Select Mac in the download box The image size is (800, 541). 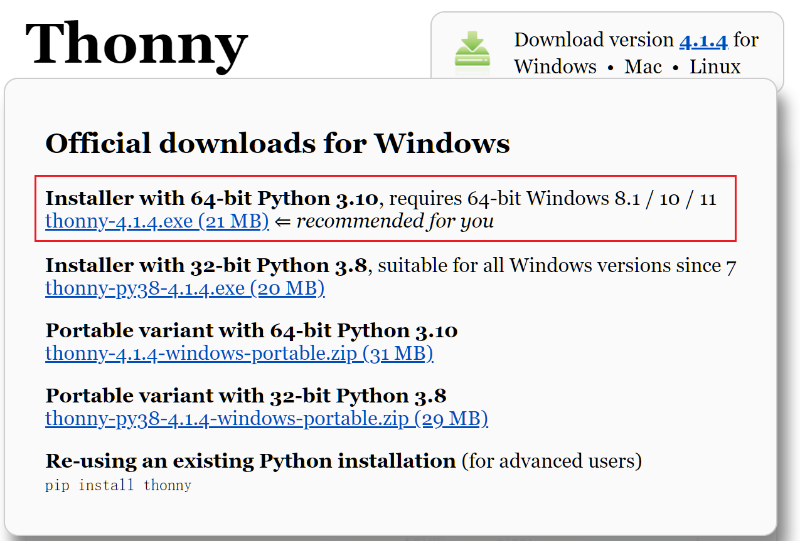point(643,67)
